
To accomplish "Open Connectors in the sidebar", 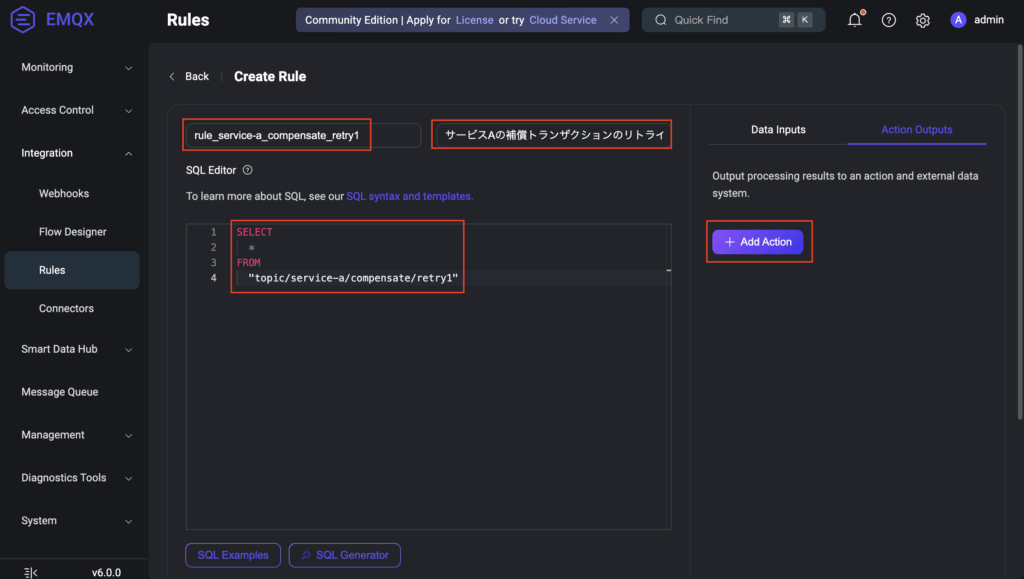I will pyautogui.click(x=66, y=308).
